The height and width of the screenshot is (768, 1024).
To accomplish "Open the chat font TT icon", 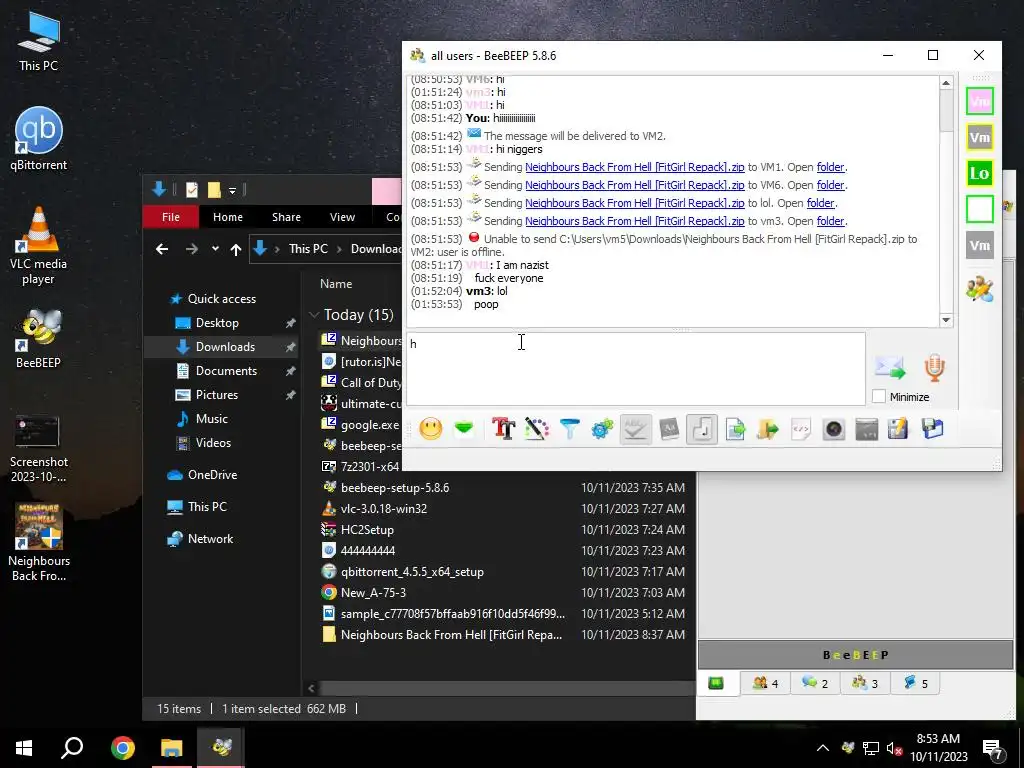I will 504,429.
